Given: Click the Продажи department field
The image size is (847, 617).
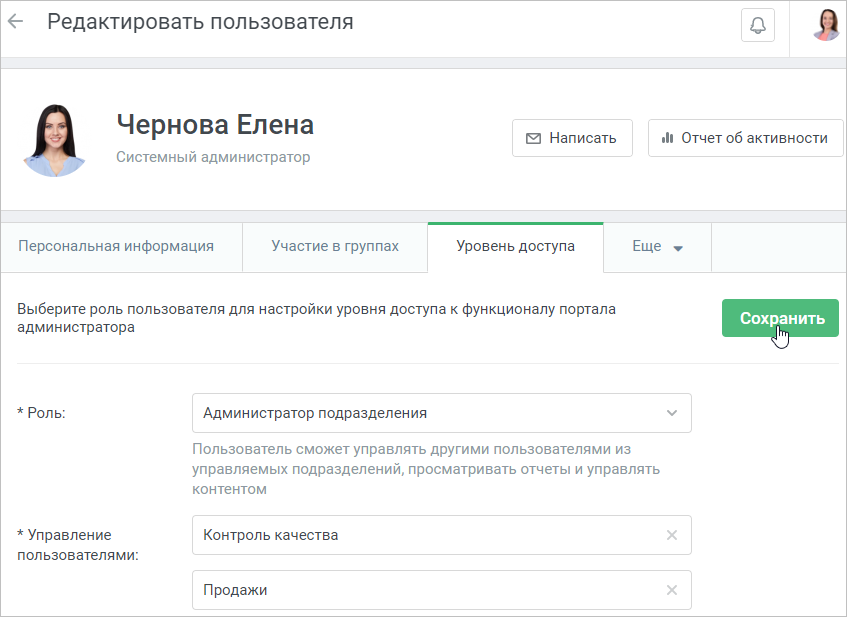Looking at the screenshot, I should pos(441,590).
